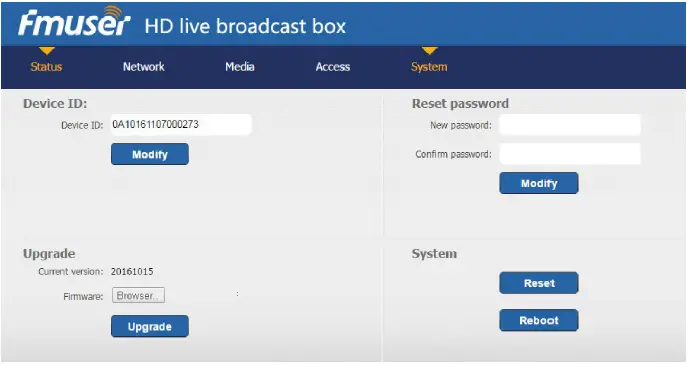Focus the New password field

[x=570, y=125]
